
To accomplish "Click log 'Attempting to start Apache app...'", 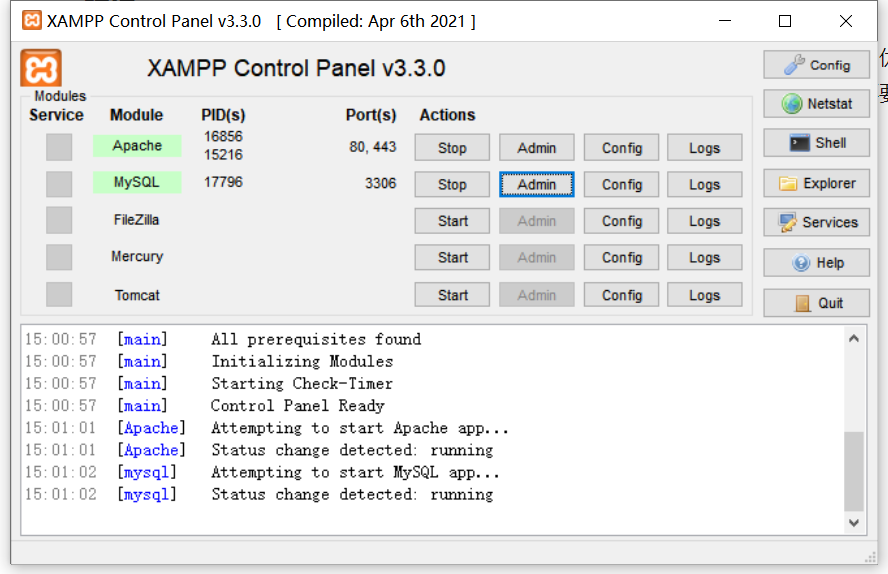I will point(360,428).
